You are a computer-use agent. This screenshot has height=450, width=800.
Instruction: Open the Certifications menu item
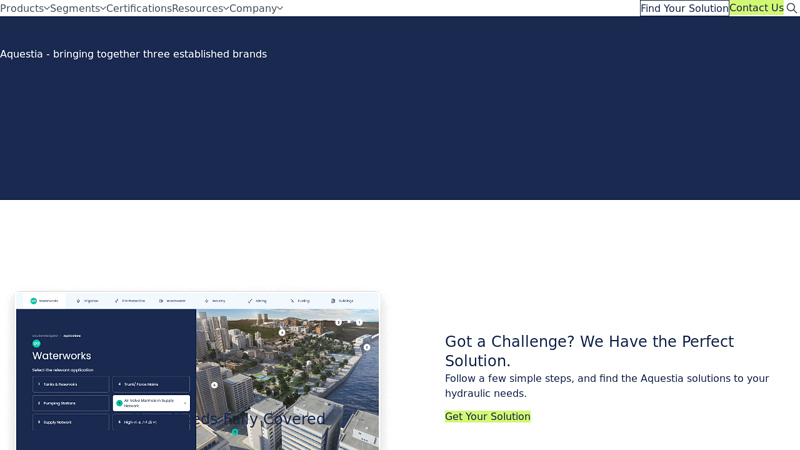138,8
